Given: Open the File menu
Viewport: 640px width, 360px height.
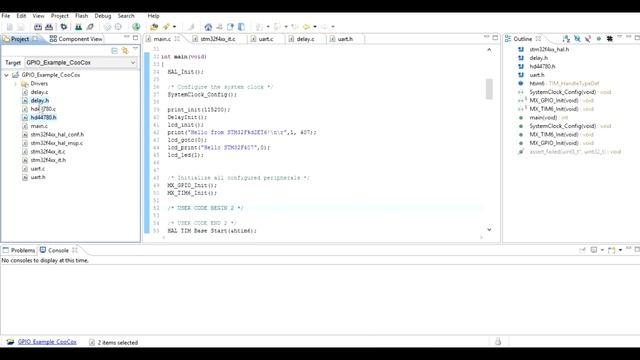Looking at the screenshot, I should [x=6, y=16].
